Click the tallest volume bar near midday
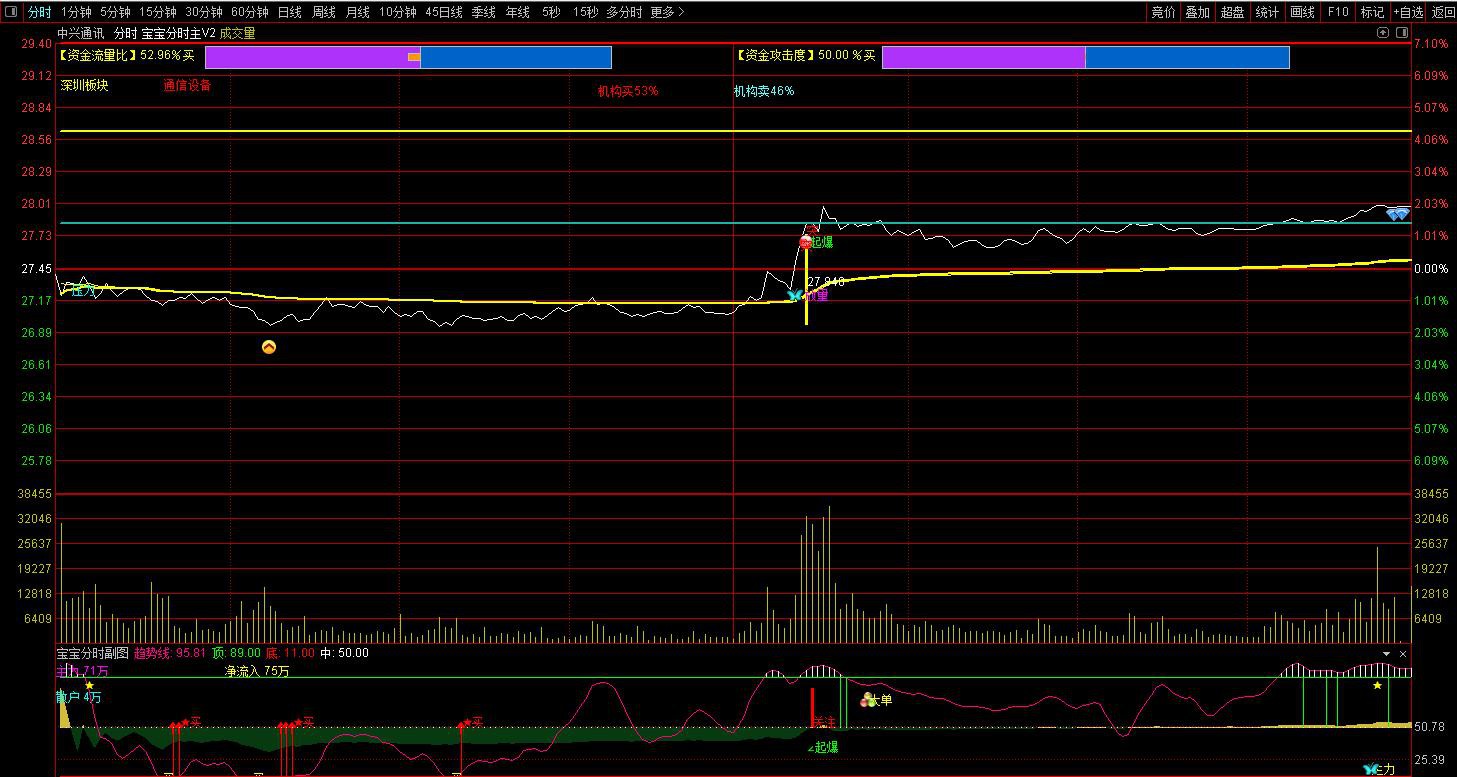The image size is (1457, 777). pos(828,574)
